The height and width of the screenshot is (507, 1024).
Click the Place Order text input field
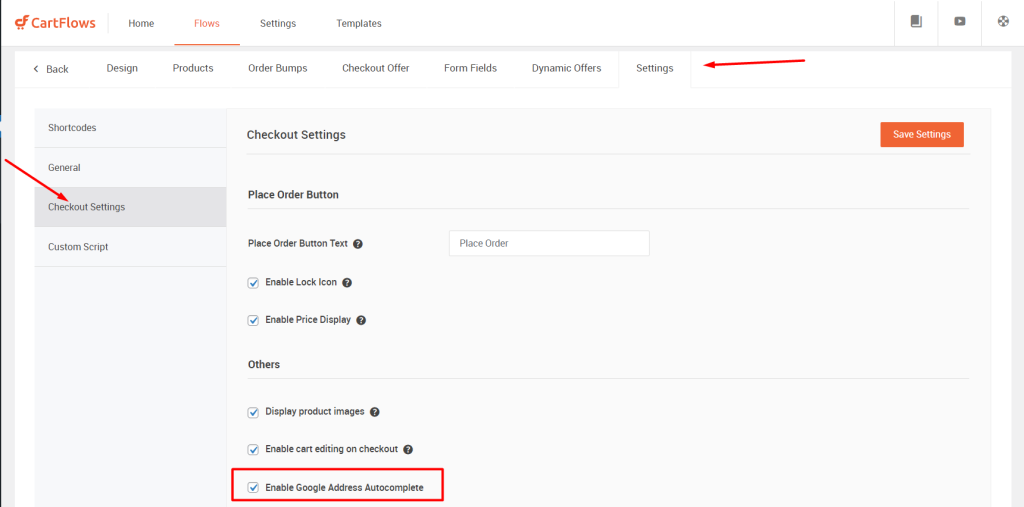tap(549, 243)
